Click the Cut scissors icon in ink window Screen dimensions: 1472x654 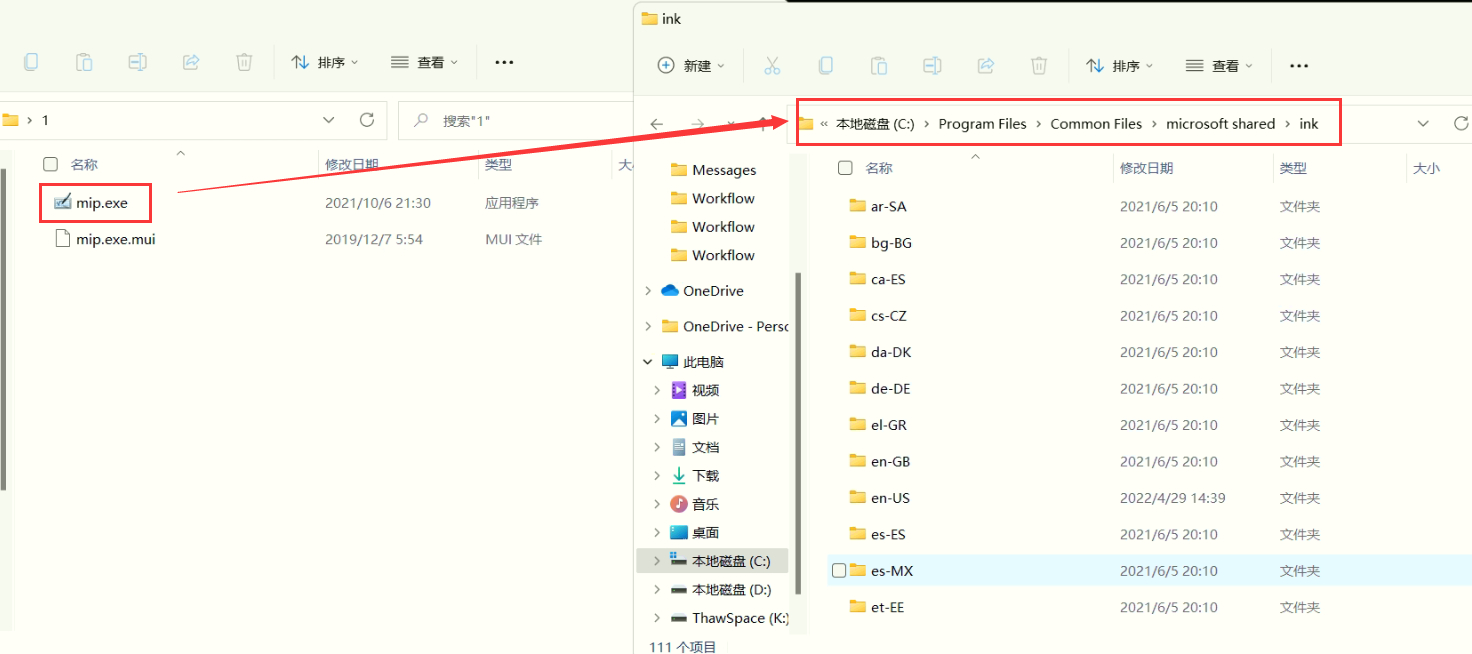point(772,66)
